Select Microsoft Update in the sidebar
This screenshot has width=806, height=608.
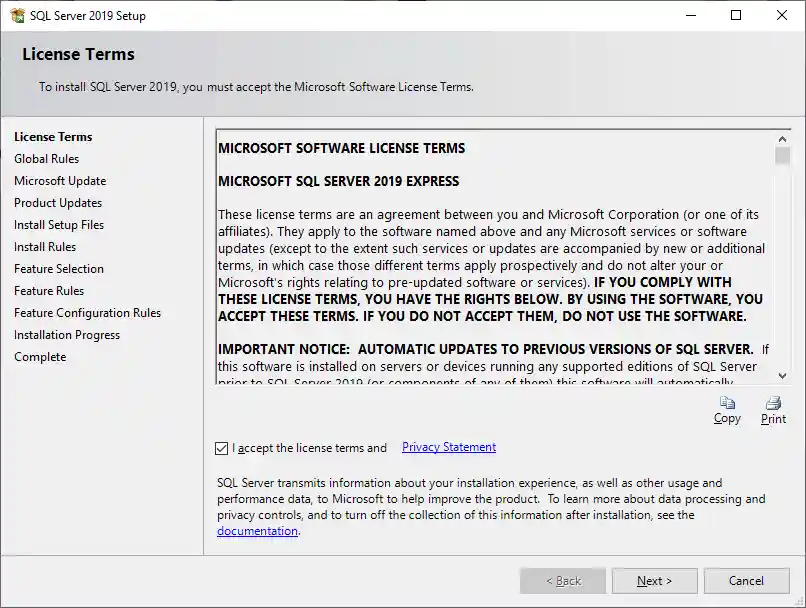click(x=58, y=180)
